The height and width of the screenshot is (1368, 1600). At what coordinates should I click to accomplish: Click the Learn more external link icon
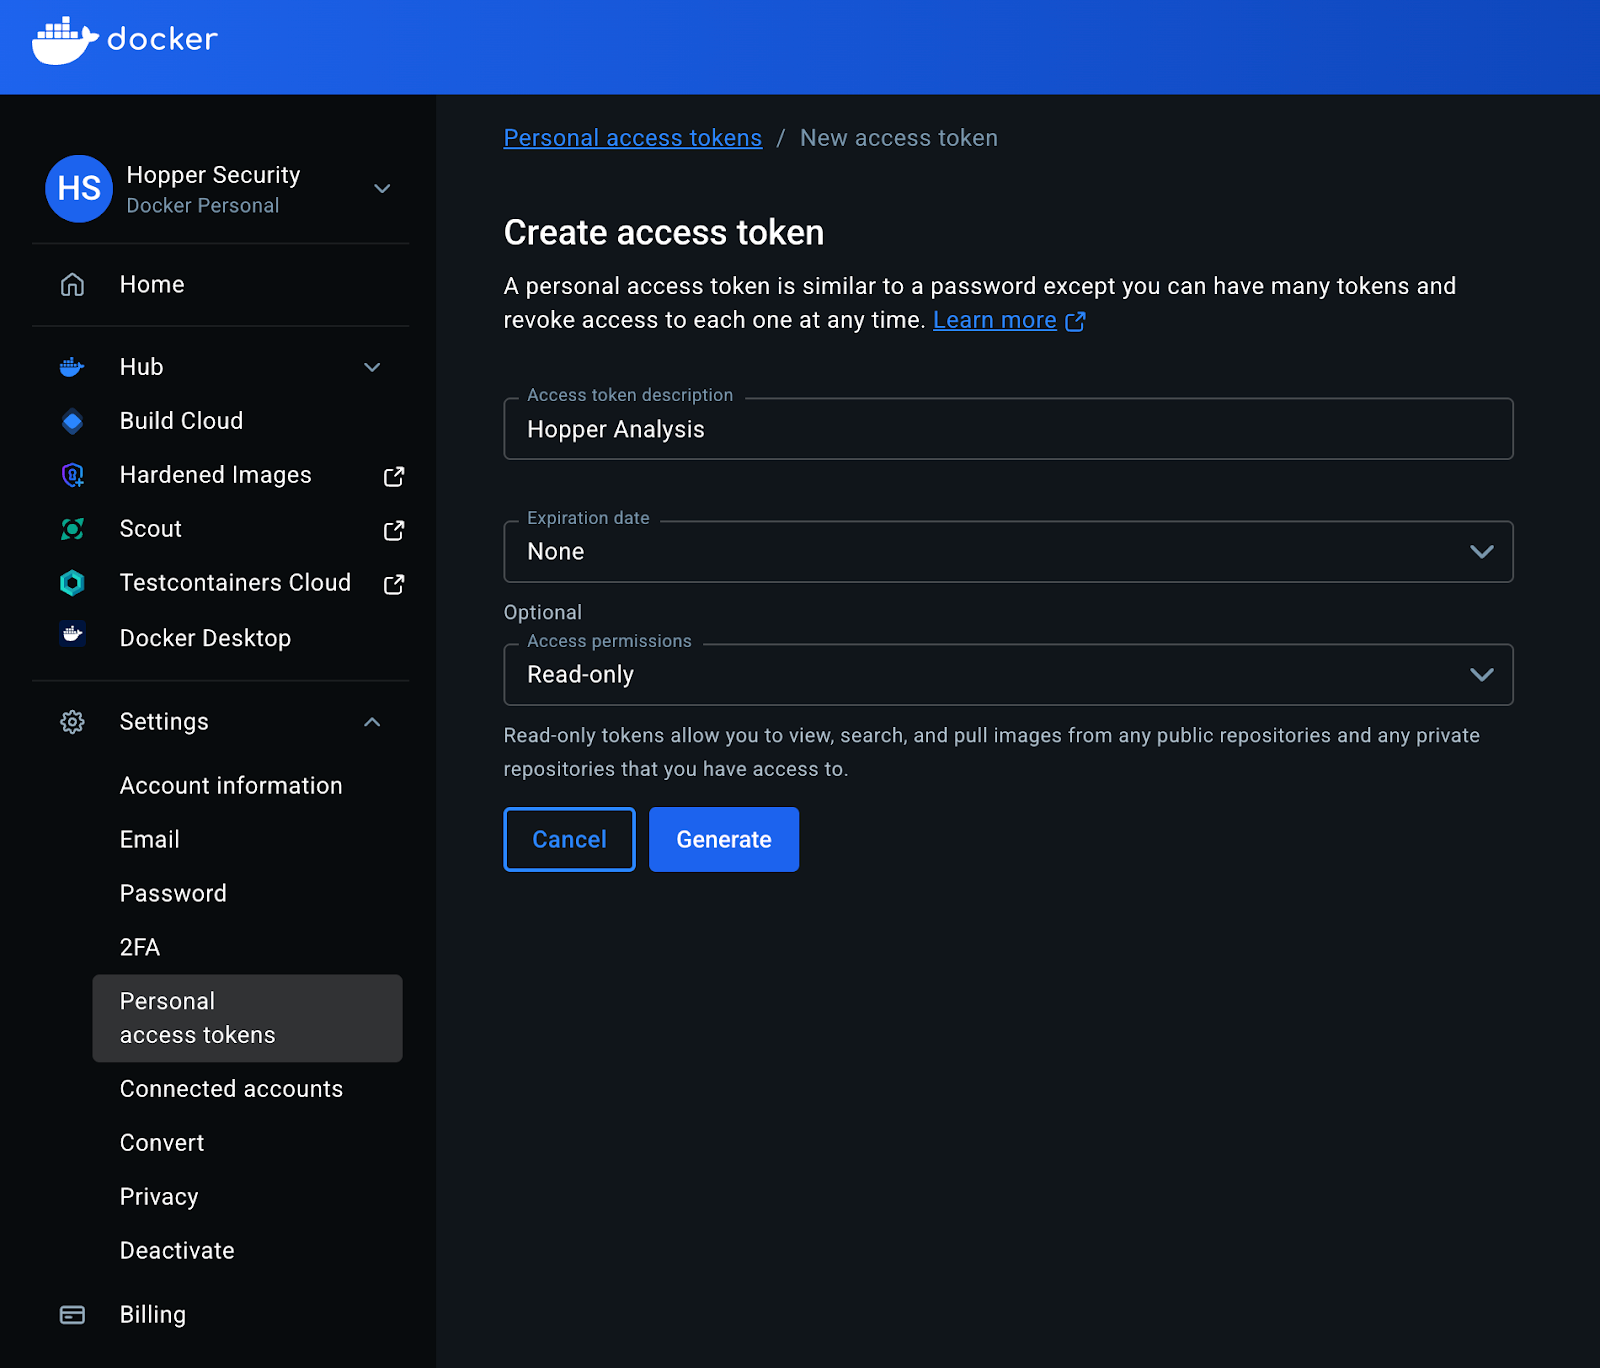tap(1075, 321)
